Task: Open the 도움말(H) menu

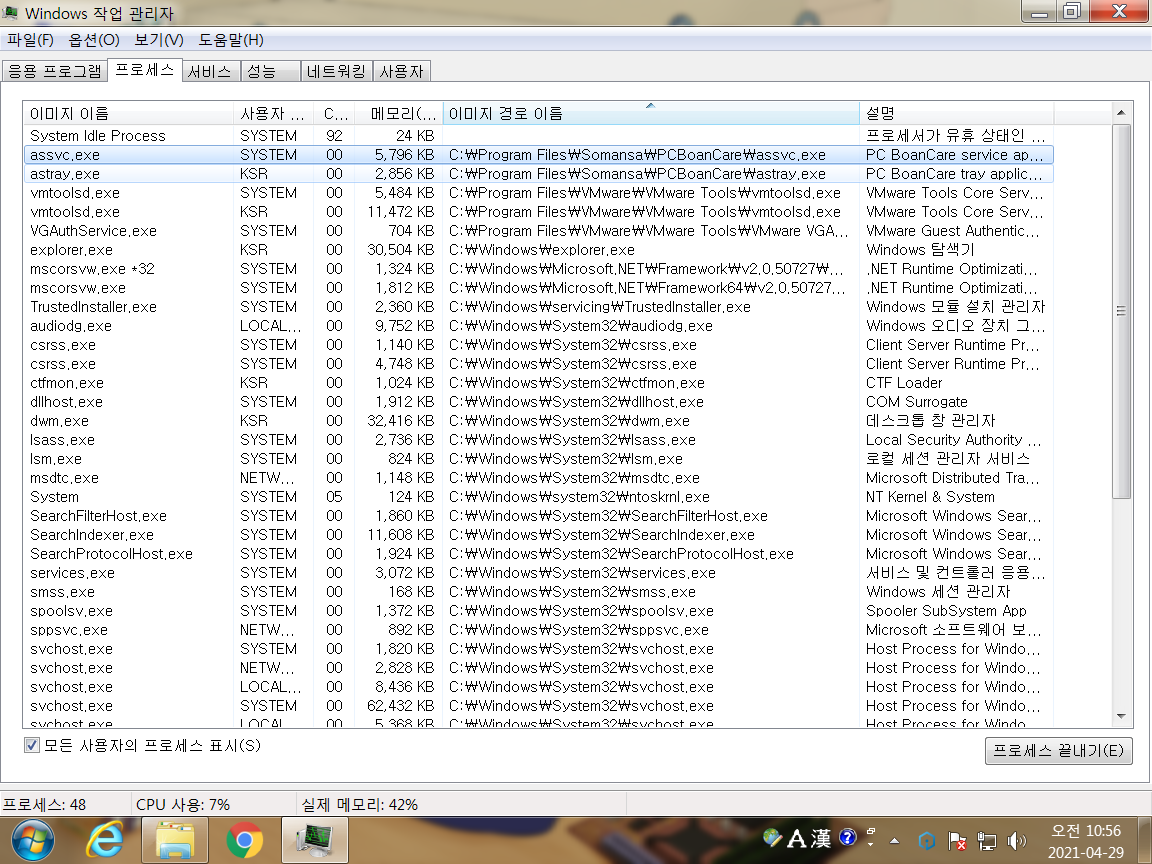Action: (x=231, y=40)
